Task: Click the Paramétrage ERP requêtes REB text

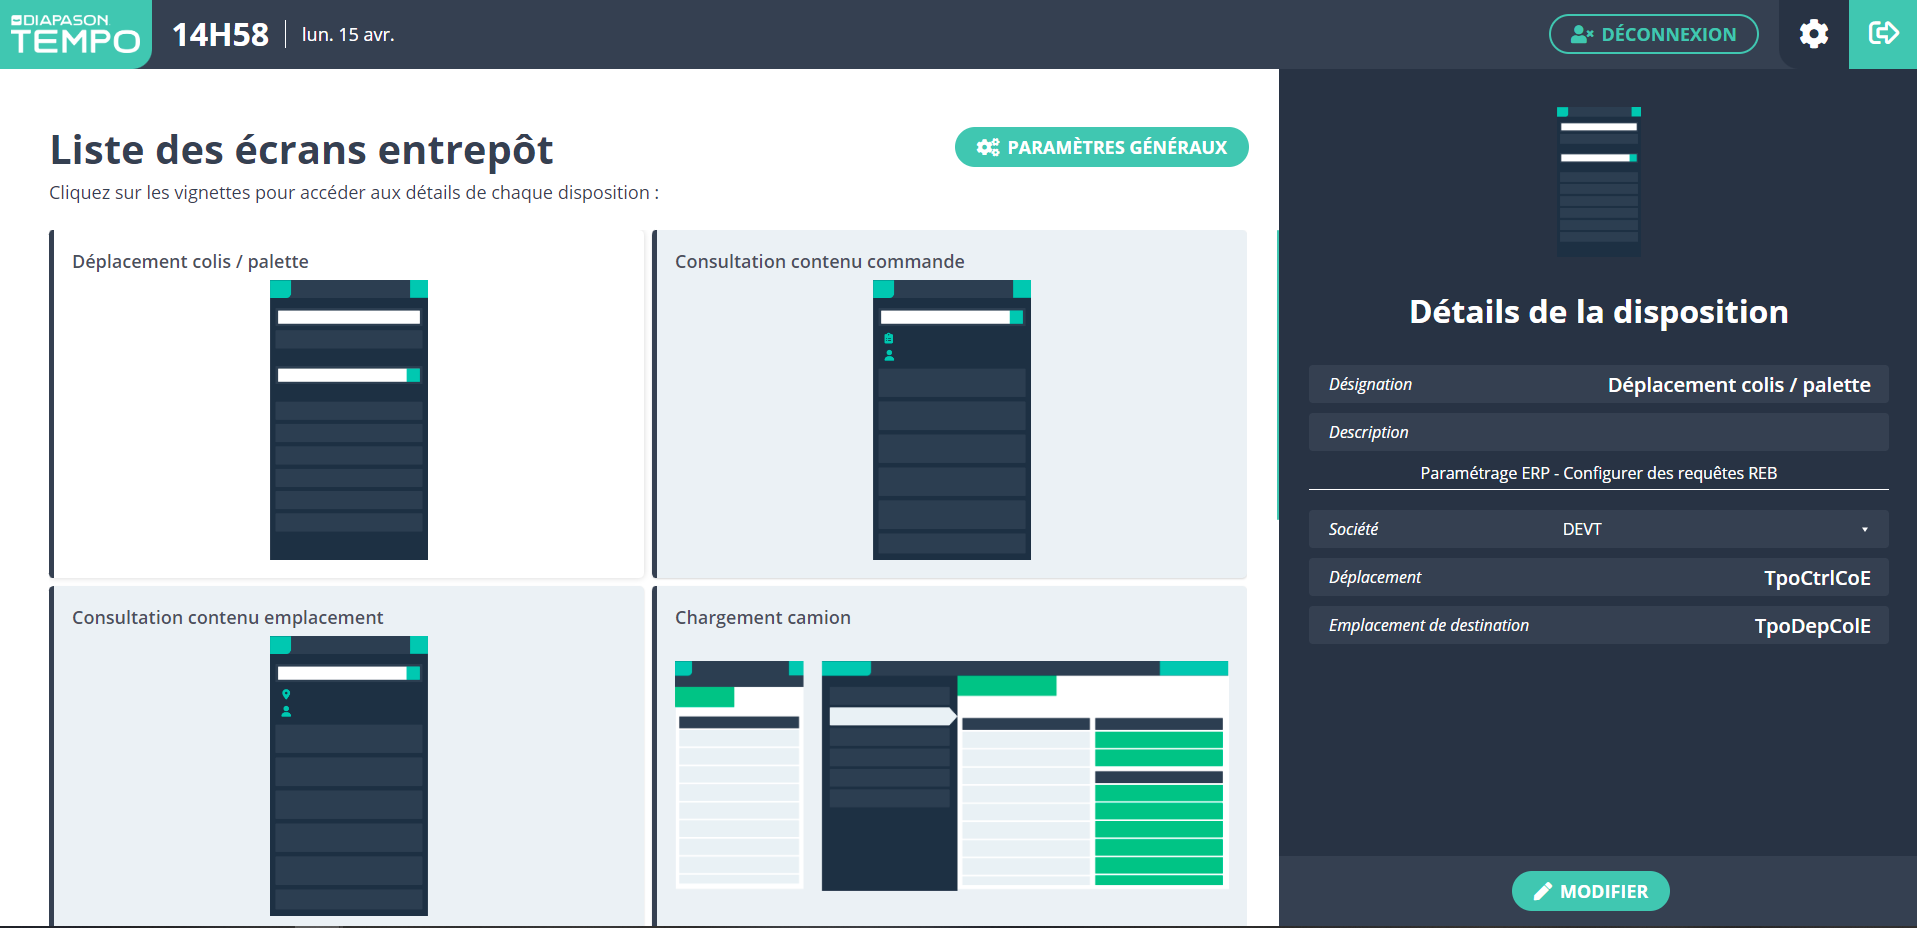Action: click(1598, 473)
